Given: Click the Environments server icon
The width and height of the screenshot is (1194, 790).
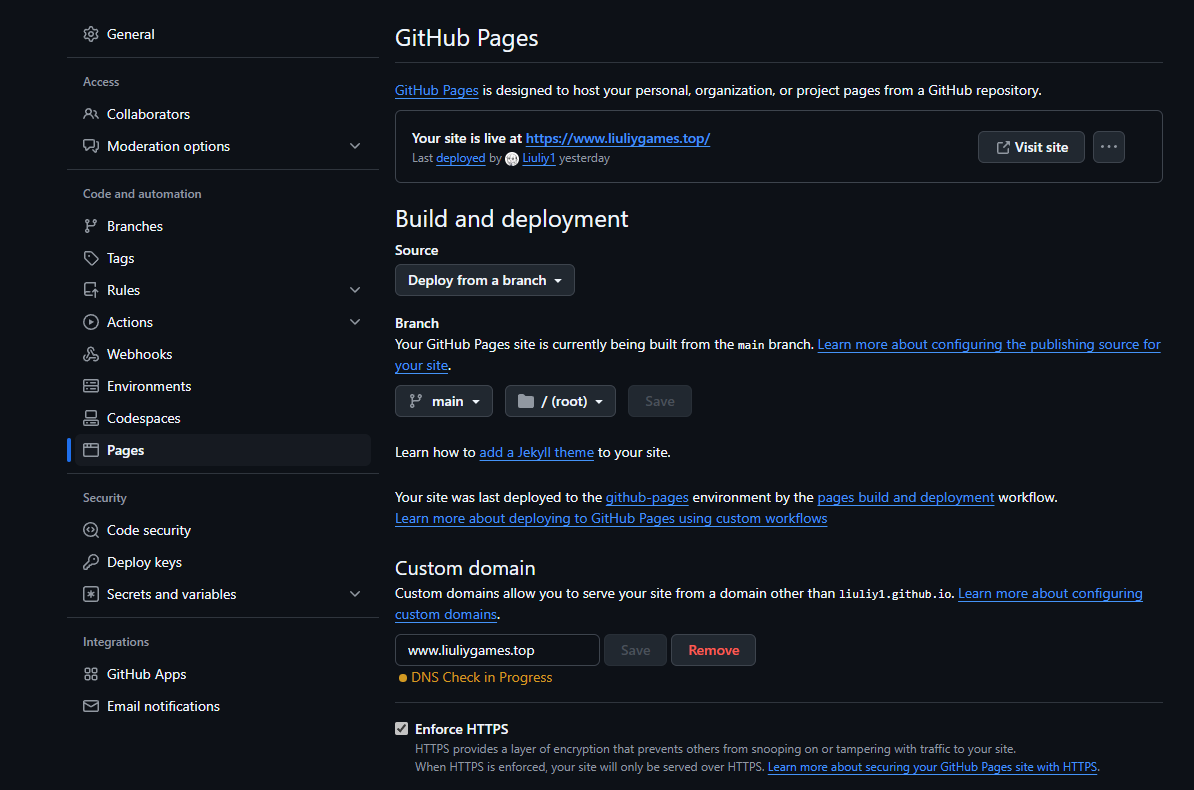Looking at the screenshot, I should coord(91,386).
